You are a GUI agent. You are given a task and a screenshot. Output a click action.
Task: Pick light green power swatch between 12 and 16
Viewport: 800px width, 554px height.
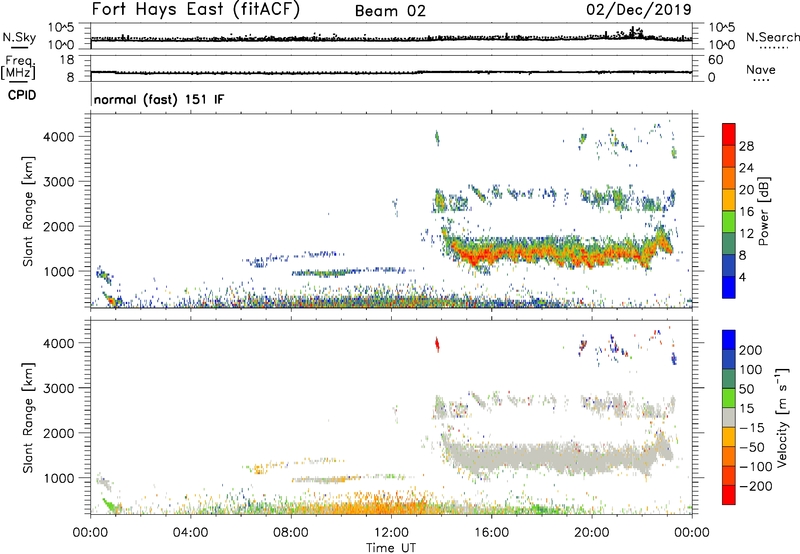click(729, 222)
